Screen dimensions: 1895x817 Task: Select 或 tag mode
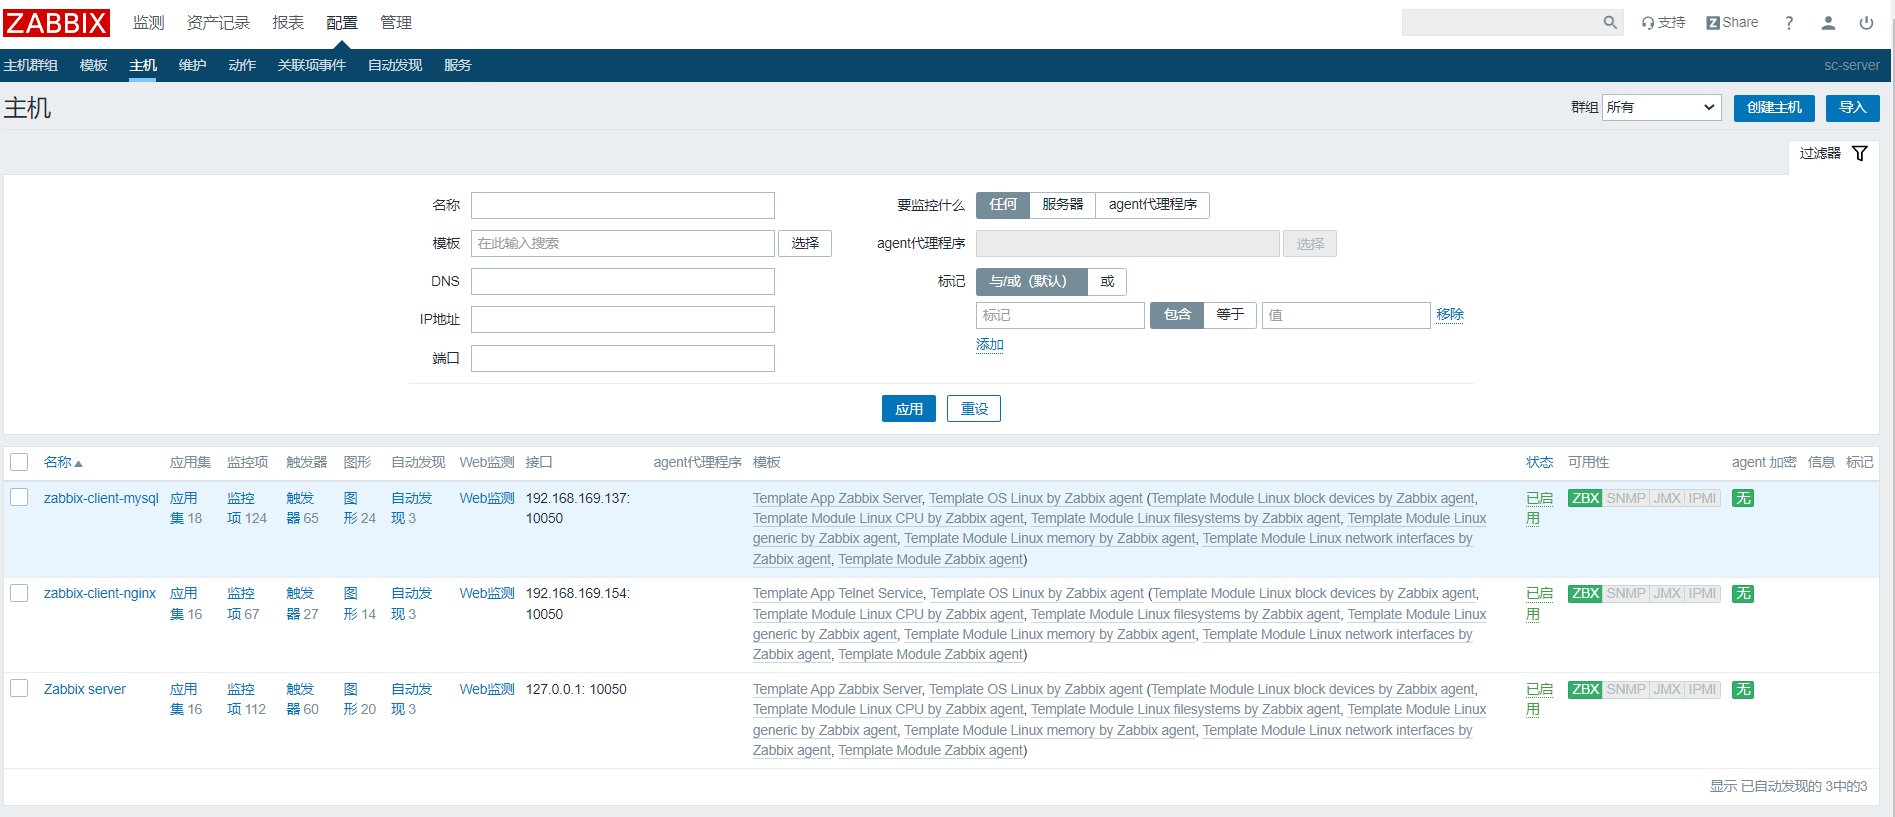pos(1107,281)
